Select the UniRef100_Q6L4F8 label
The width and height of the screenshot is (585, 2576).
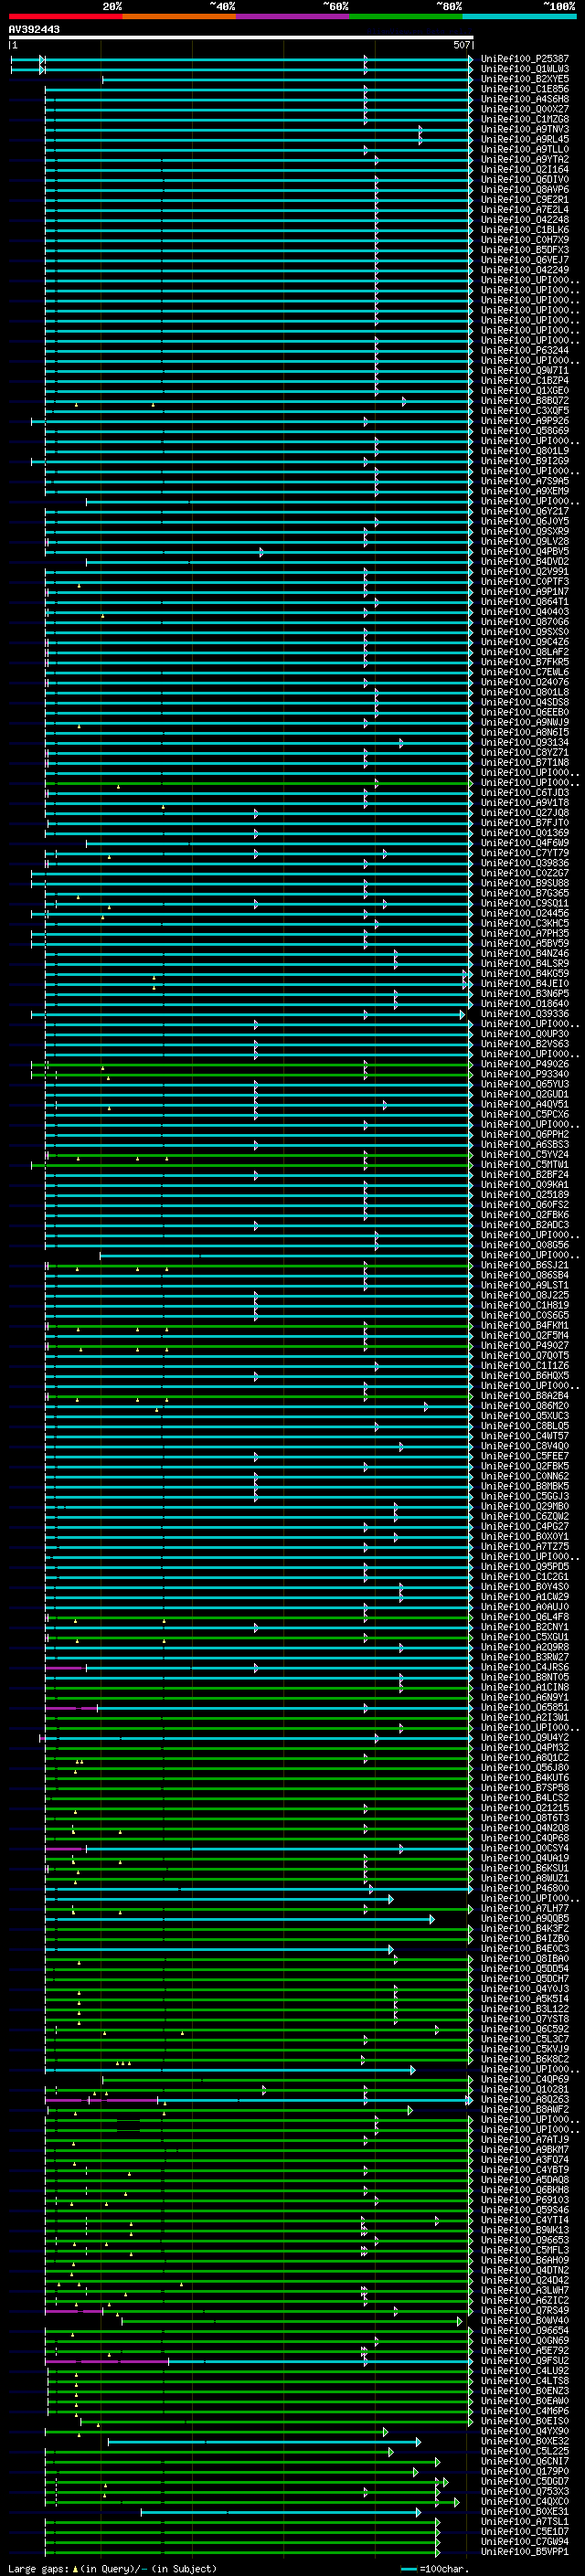tap(525, 1617)
